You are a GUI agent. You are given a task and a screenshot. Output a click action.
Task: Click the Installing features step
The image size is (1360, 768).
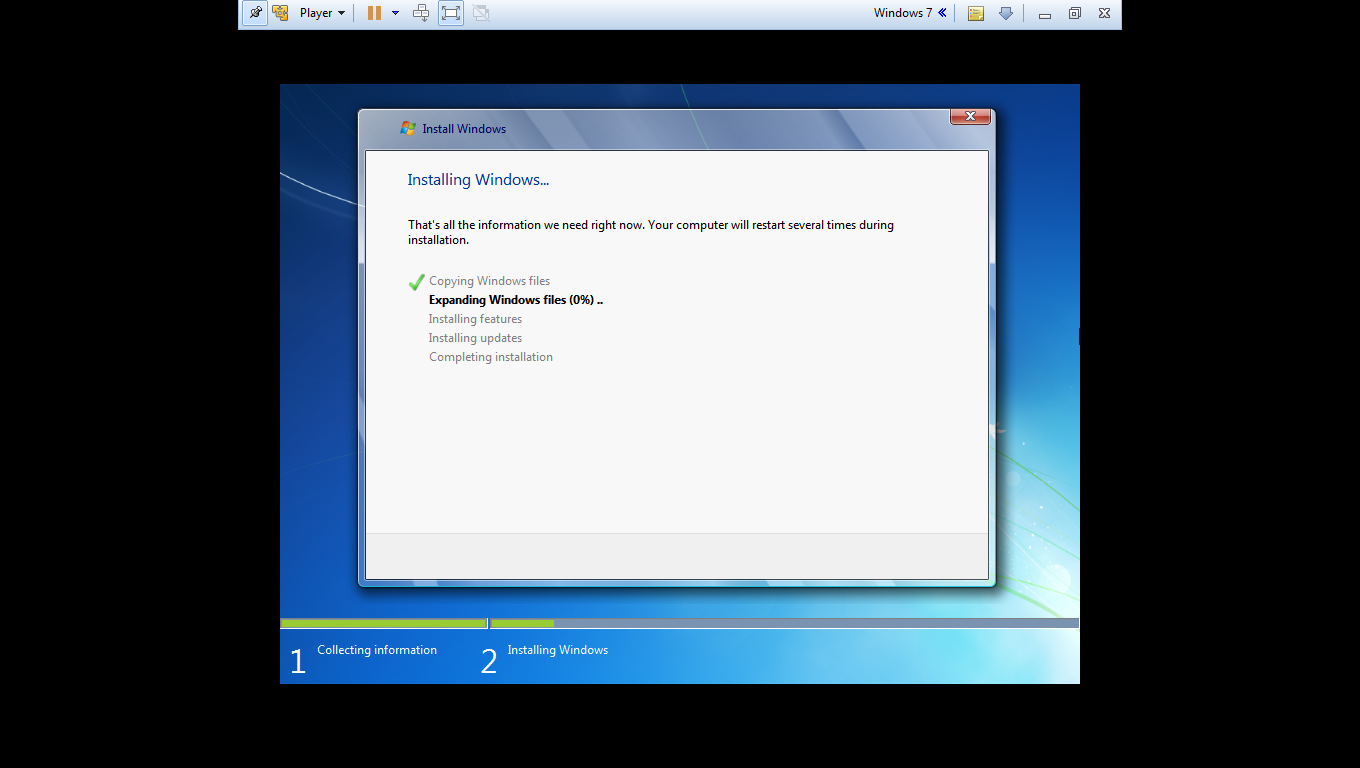click(x=475, y=319)
